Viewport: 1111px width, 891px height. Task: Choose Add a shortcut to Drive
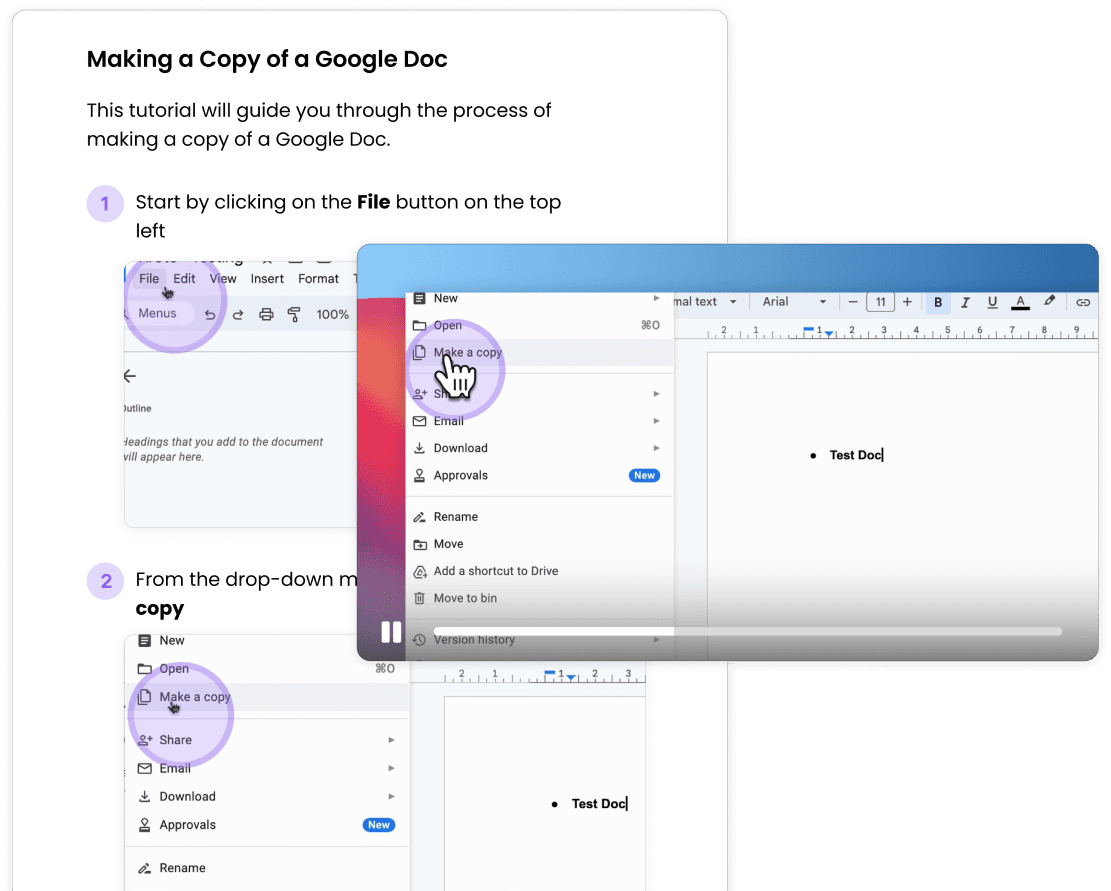point(497,570)
